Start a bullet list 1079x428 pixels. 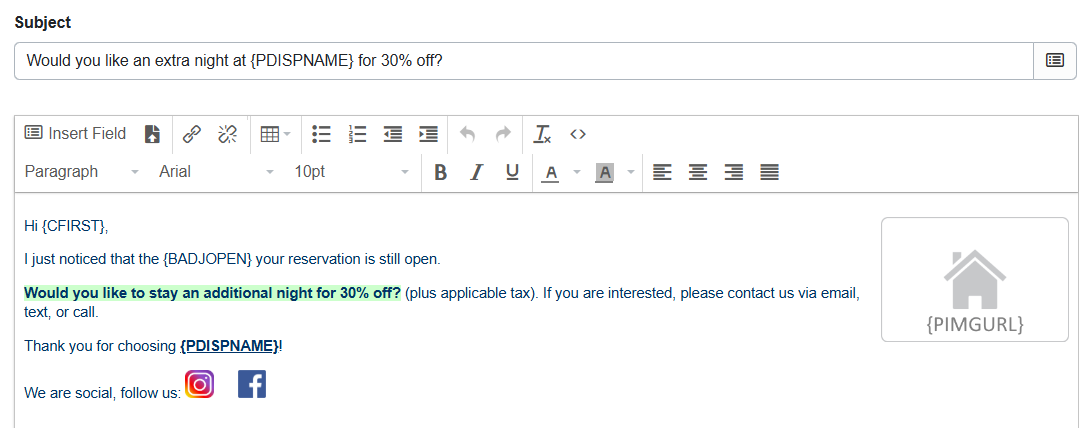pos(321,134)
